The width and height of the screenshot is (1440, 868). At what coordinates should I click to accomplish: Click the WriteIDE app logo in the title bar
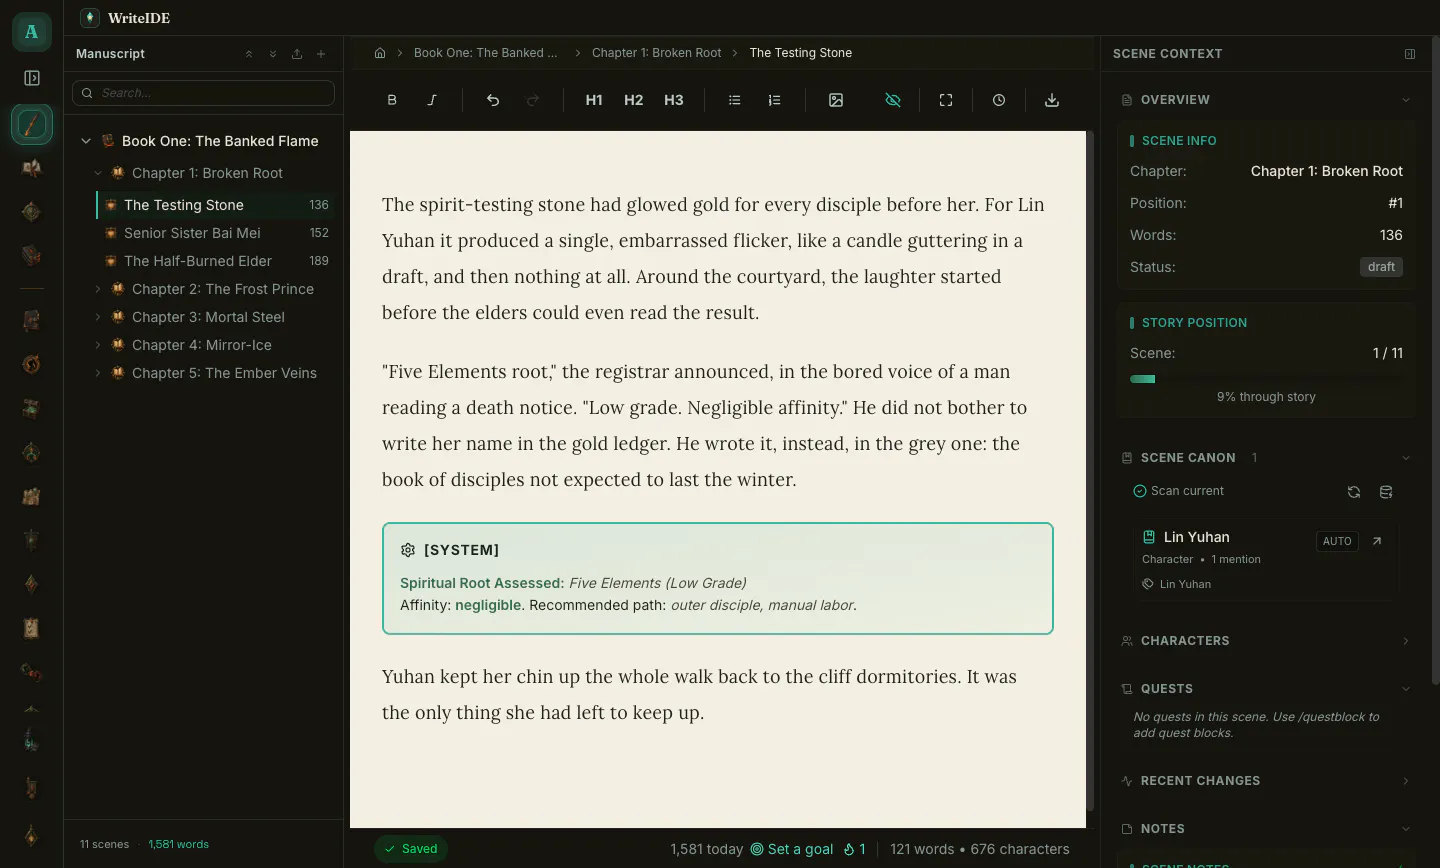coord(90,18)
